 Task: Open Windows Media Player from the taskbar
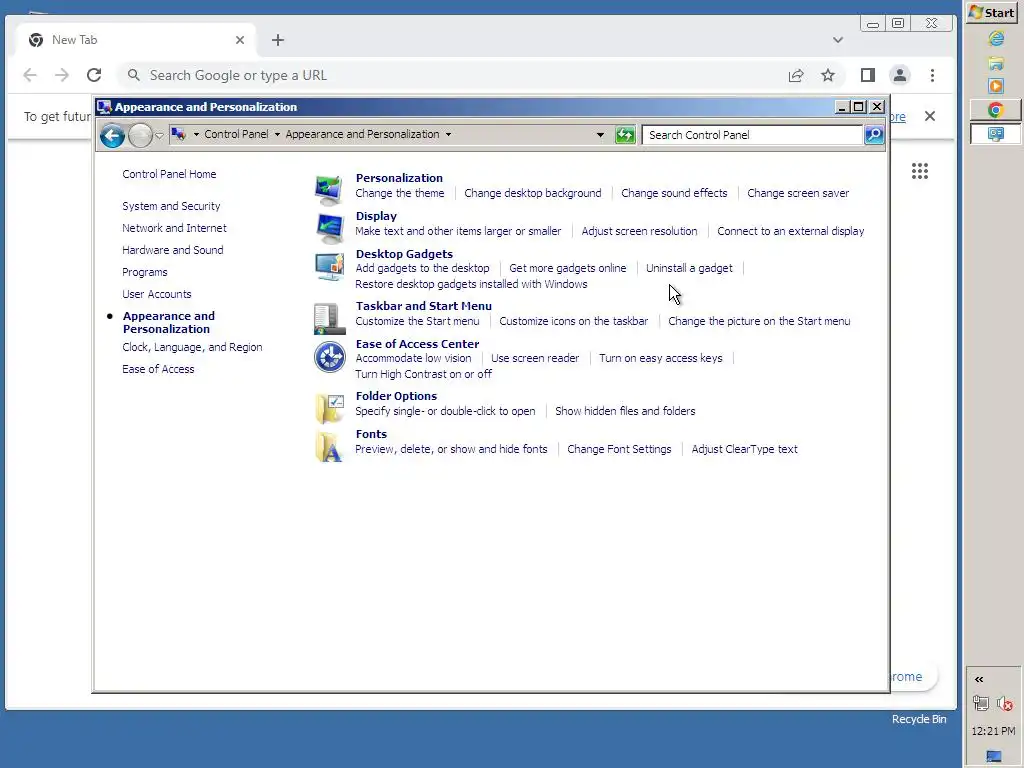[995, 86]
